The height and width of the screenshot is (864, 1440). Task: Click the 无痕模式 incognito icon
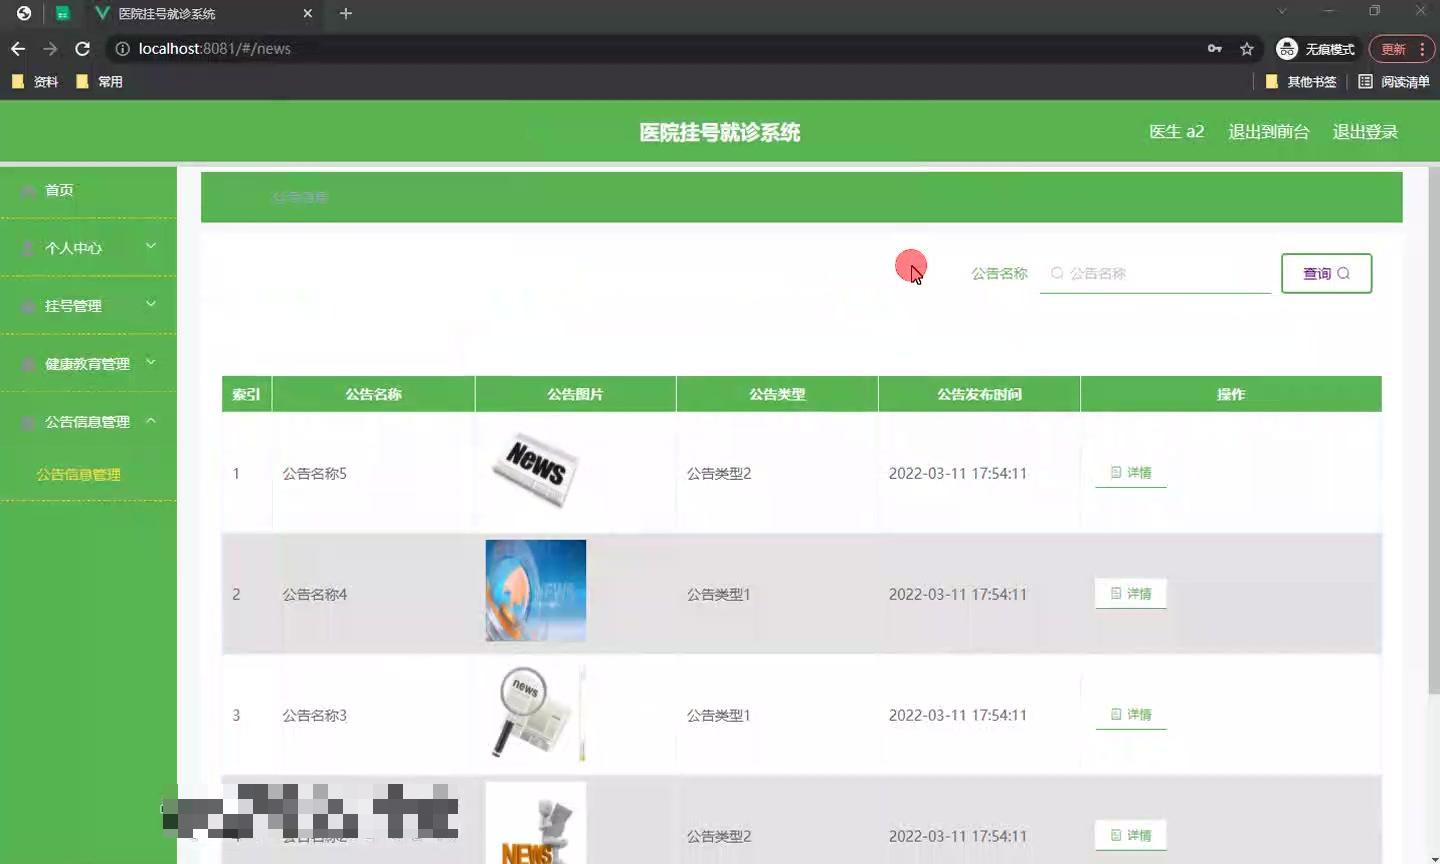point(1287,48)
